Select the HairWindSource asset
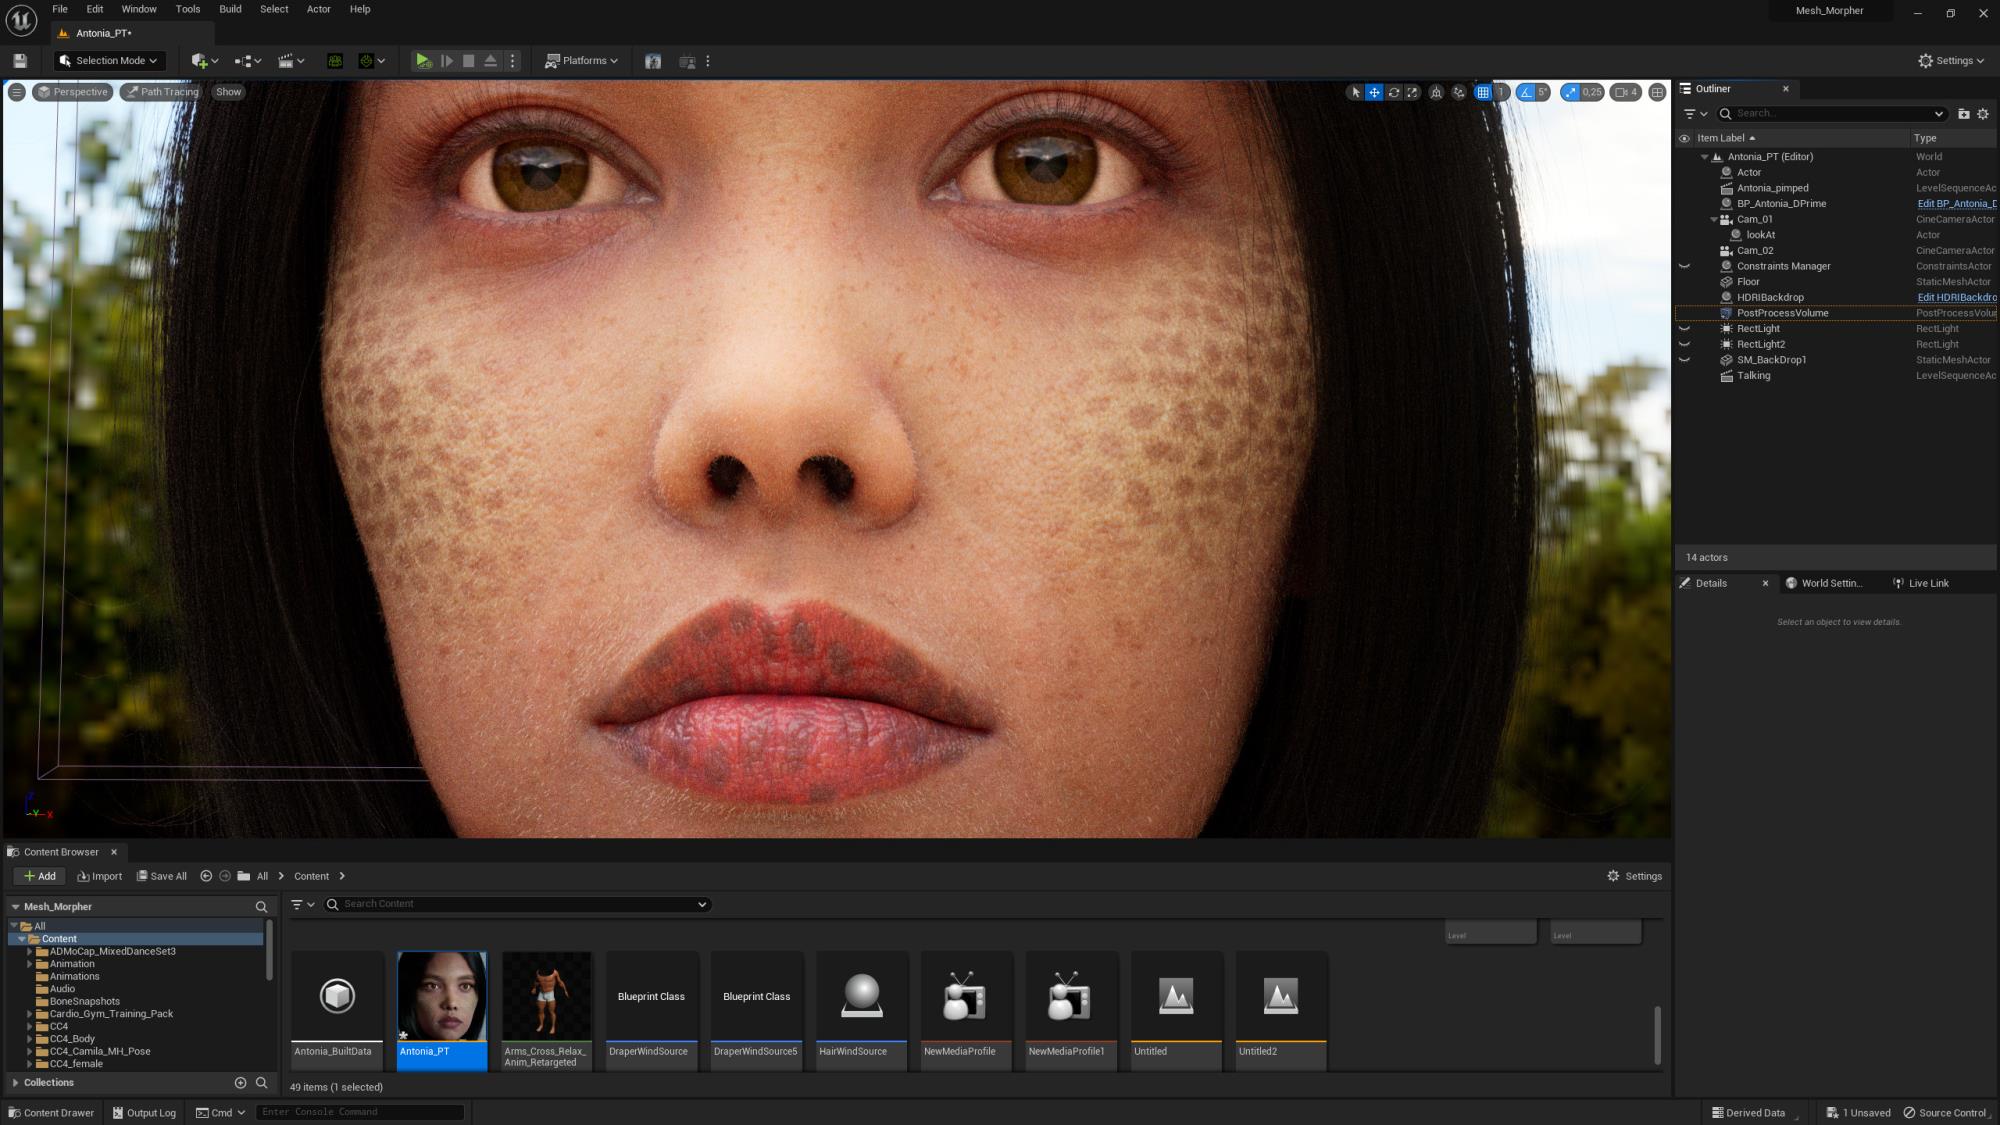The image size is (2000, 1125). [x=861, y=1011]
